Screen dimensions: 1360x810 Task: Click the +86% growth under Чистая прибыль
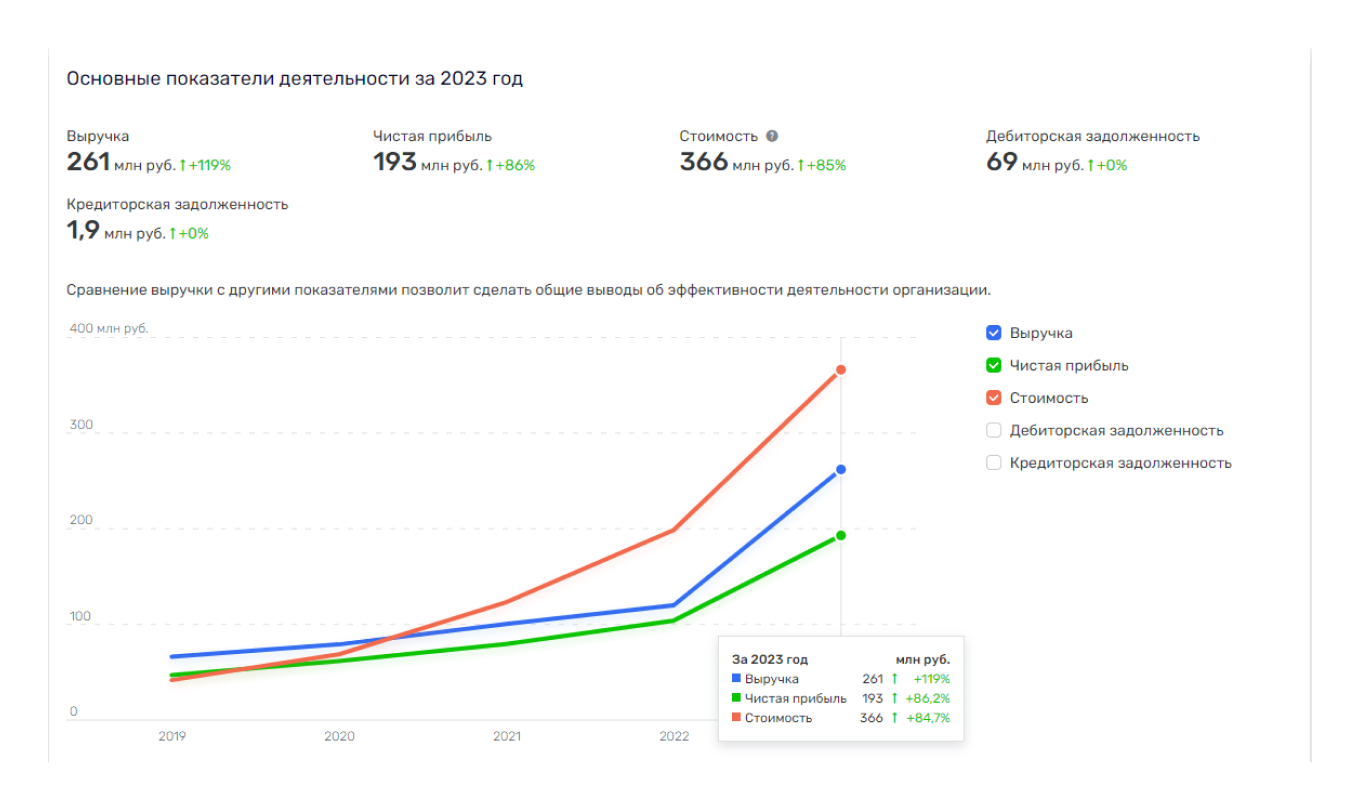coord(510,165)
